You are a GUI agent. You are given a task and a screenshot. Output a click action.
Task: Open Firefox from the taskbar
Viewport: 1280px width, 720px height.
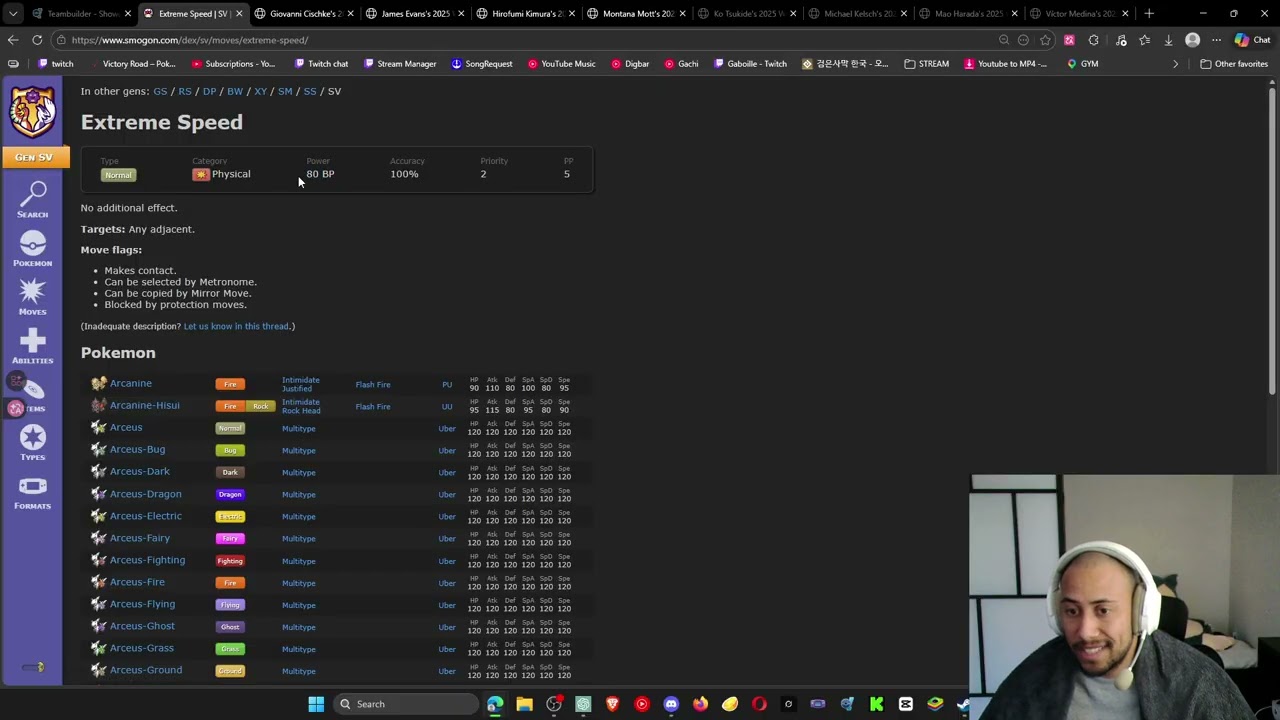700,704
